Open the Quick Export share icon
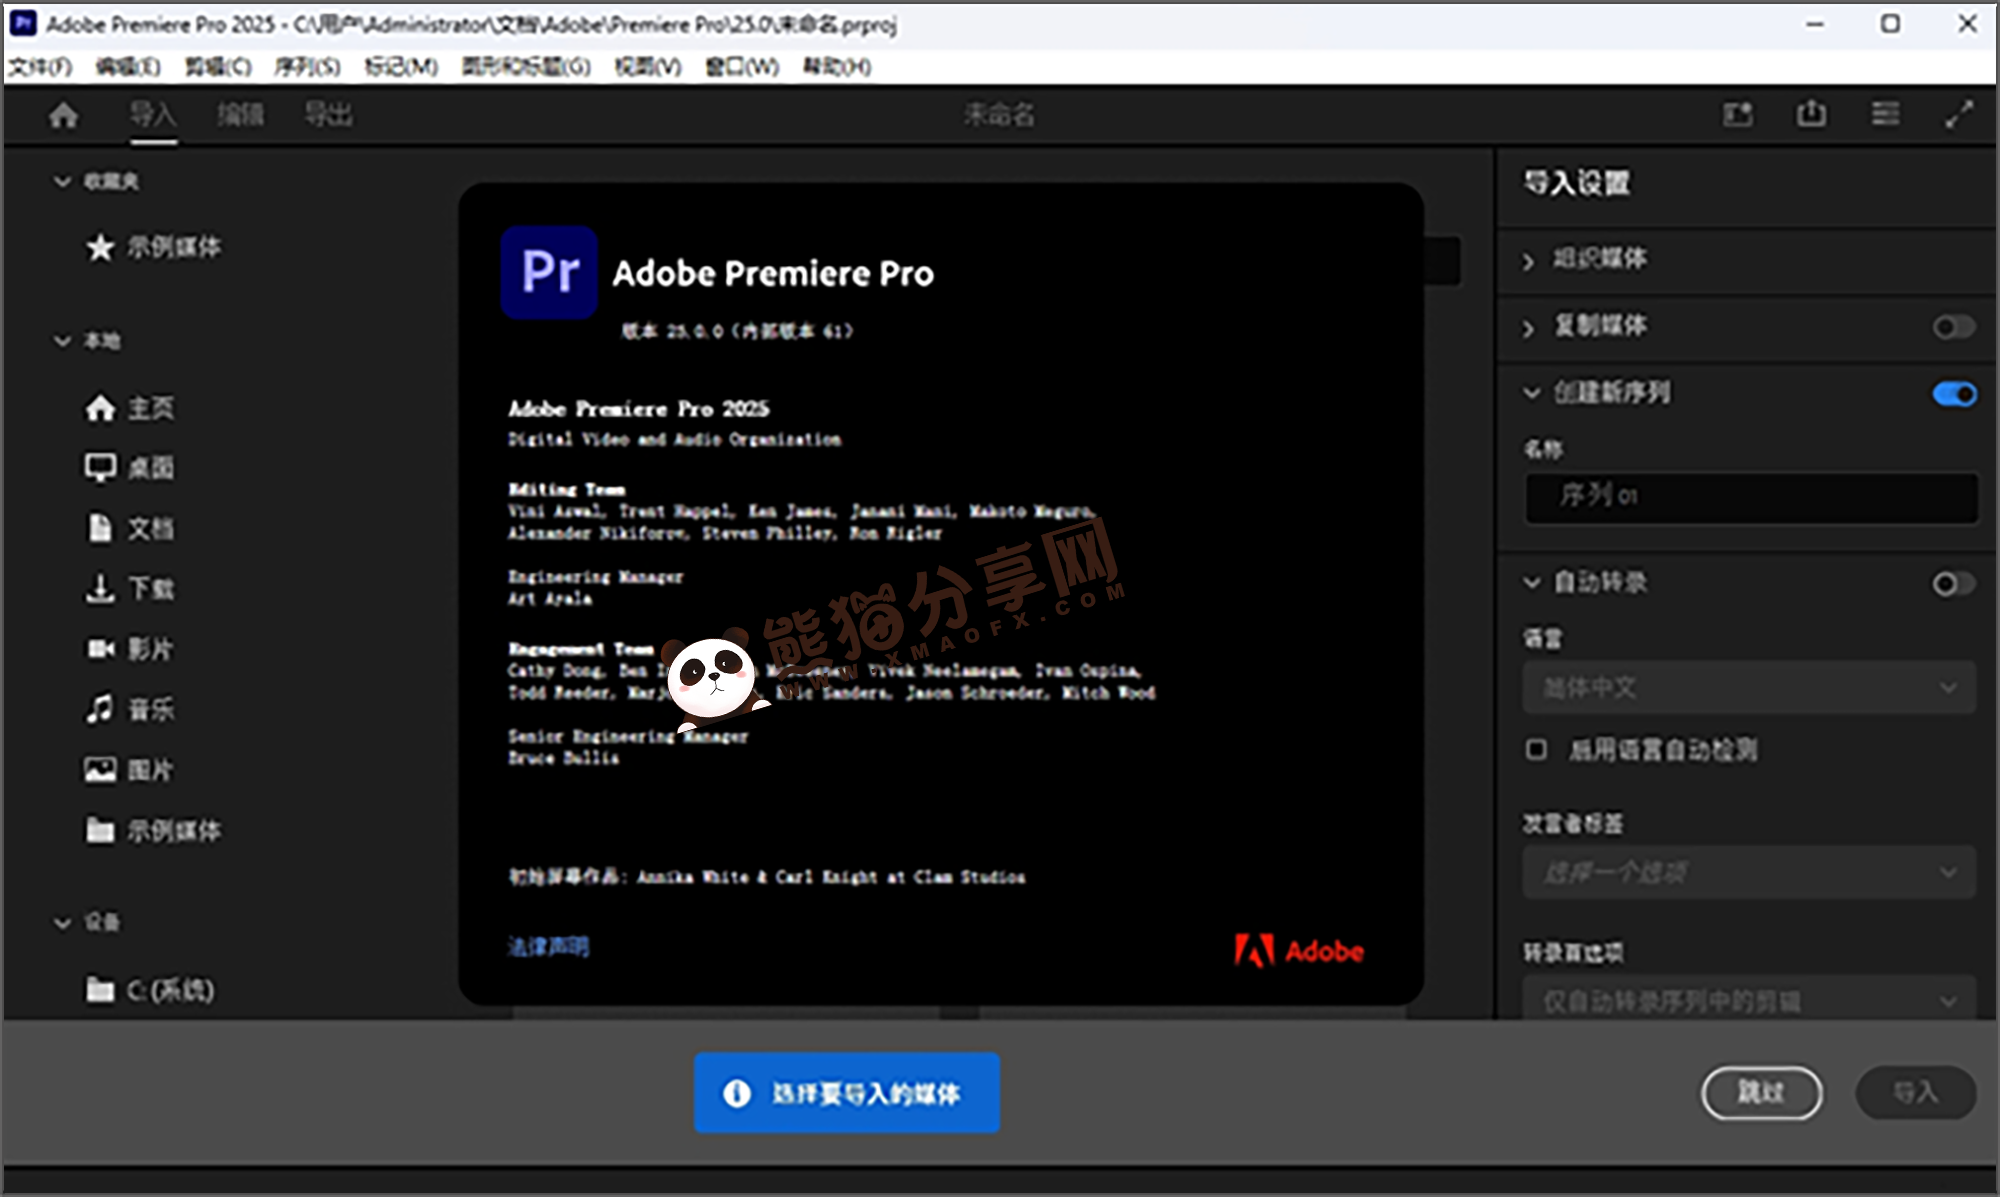 click(x=1811, y=114)
